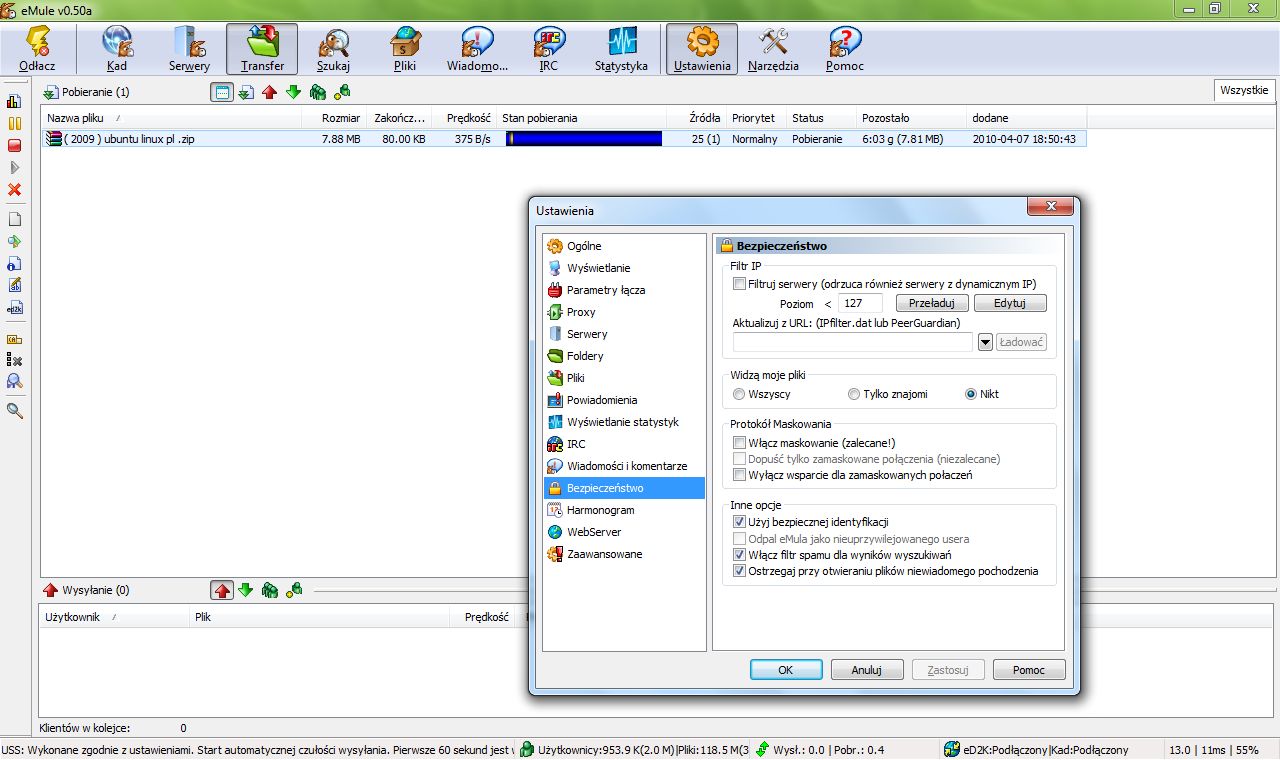Click OK button in Ustawienia dialog
Screen dimensions: 1280x760
pyautogui.click(x=786, y=670)
